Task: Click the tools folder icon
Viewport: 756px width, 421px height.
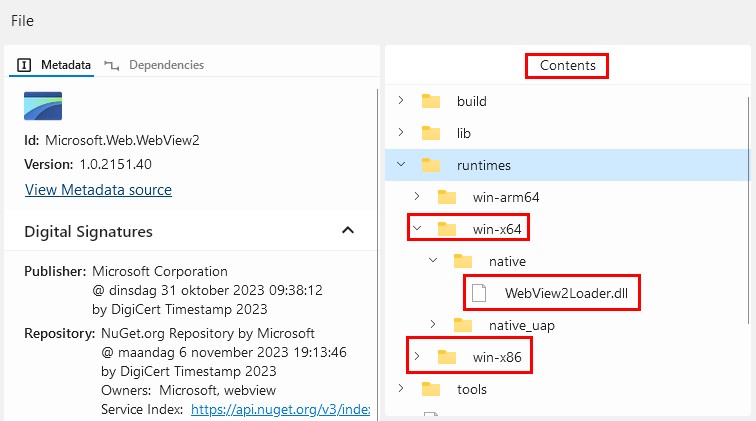Action: pos(431,389)
